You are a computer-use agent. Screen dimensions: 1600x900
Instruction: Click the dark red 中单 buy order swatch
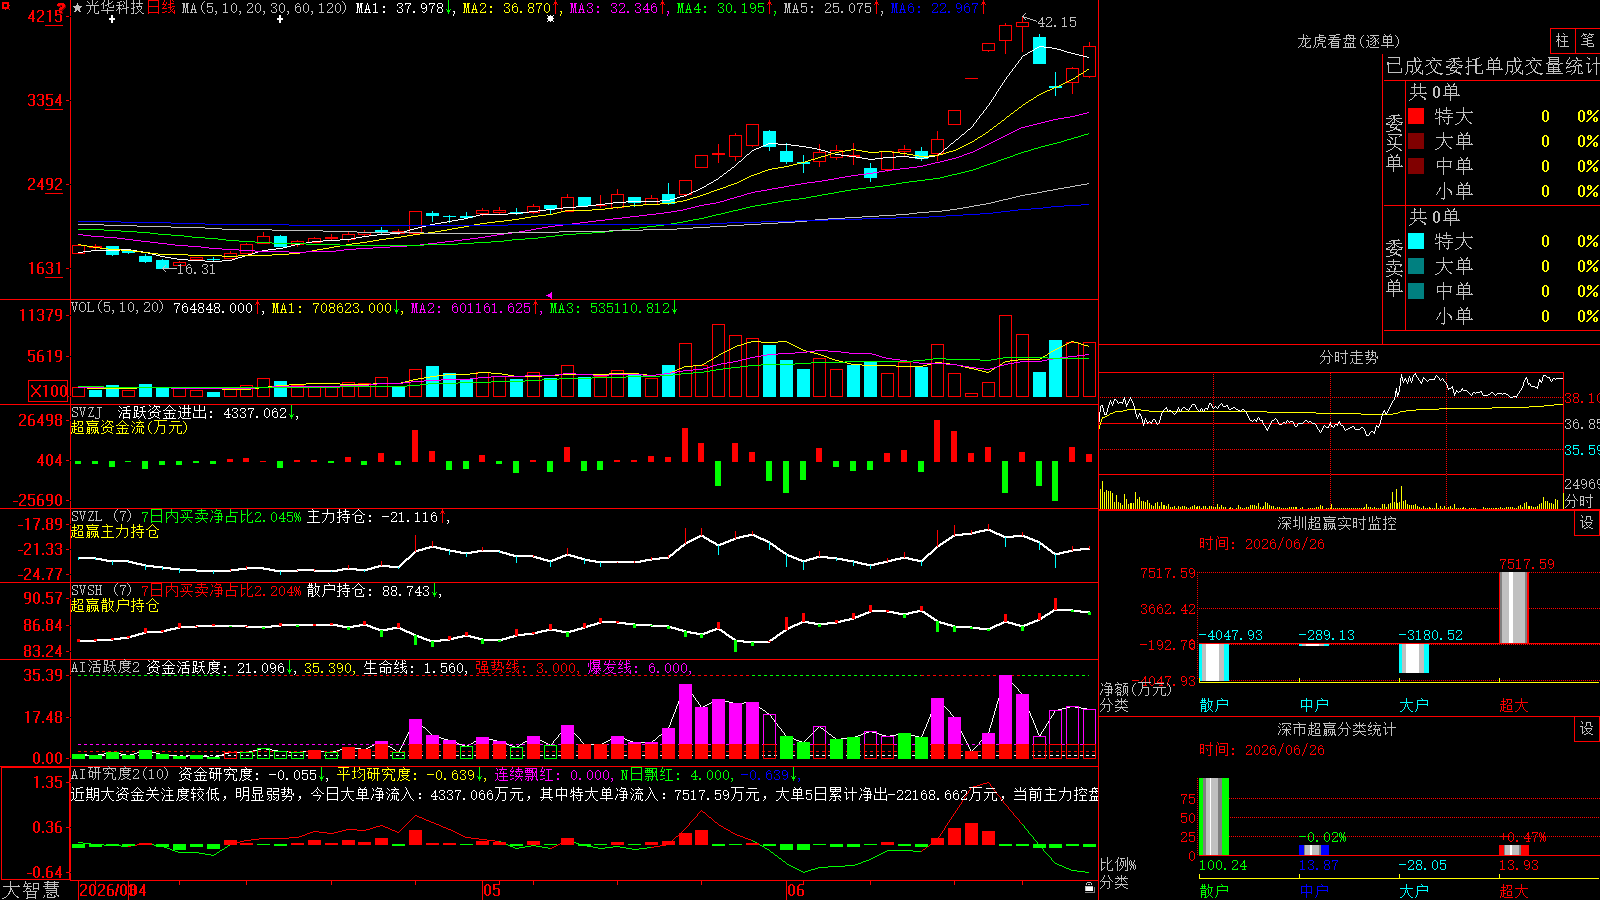coord(1416,166)
